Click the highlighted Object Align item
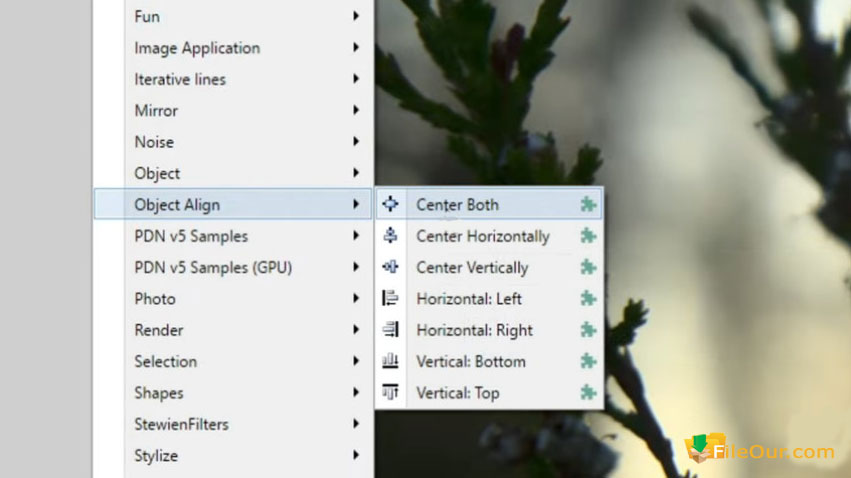Image resolution: width=851 pixels, height=478 pixels. (x=233, y=205)
